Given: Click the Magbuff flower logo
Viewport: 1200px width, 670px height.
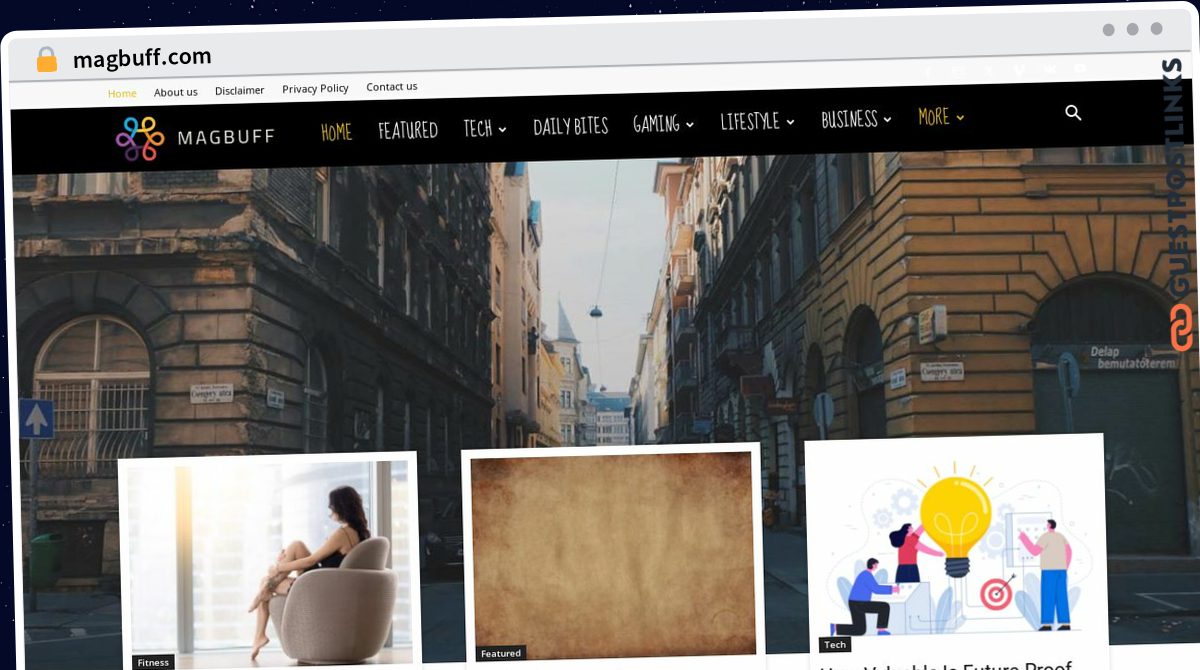Looking at the screenshot, I should (139, 138).
